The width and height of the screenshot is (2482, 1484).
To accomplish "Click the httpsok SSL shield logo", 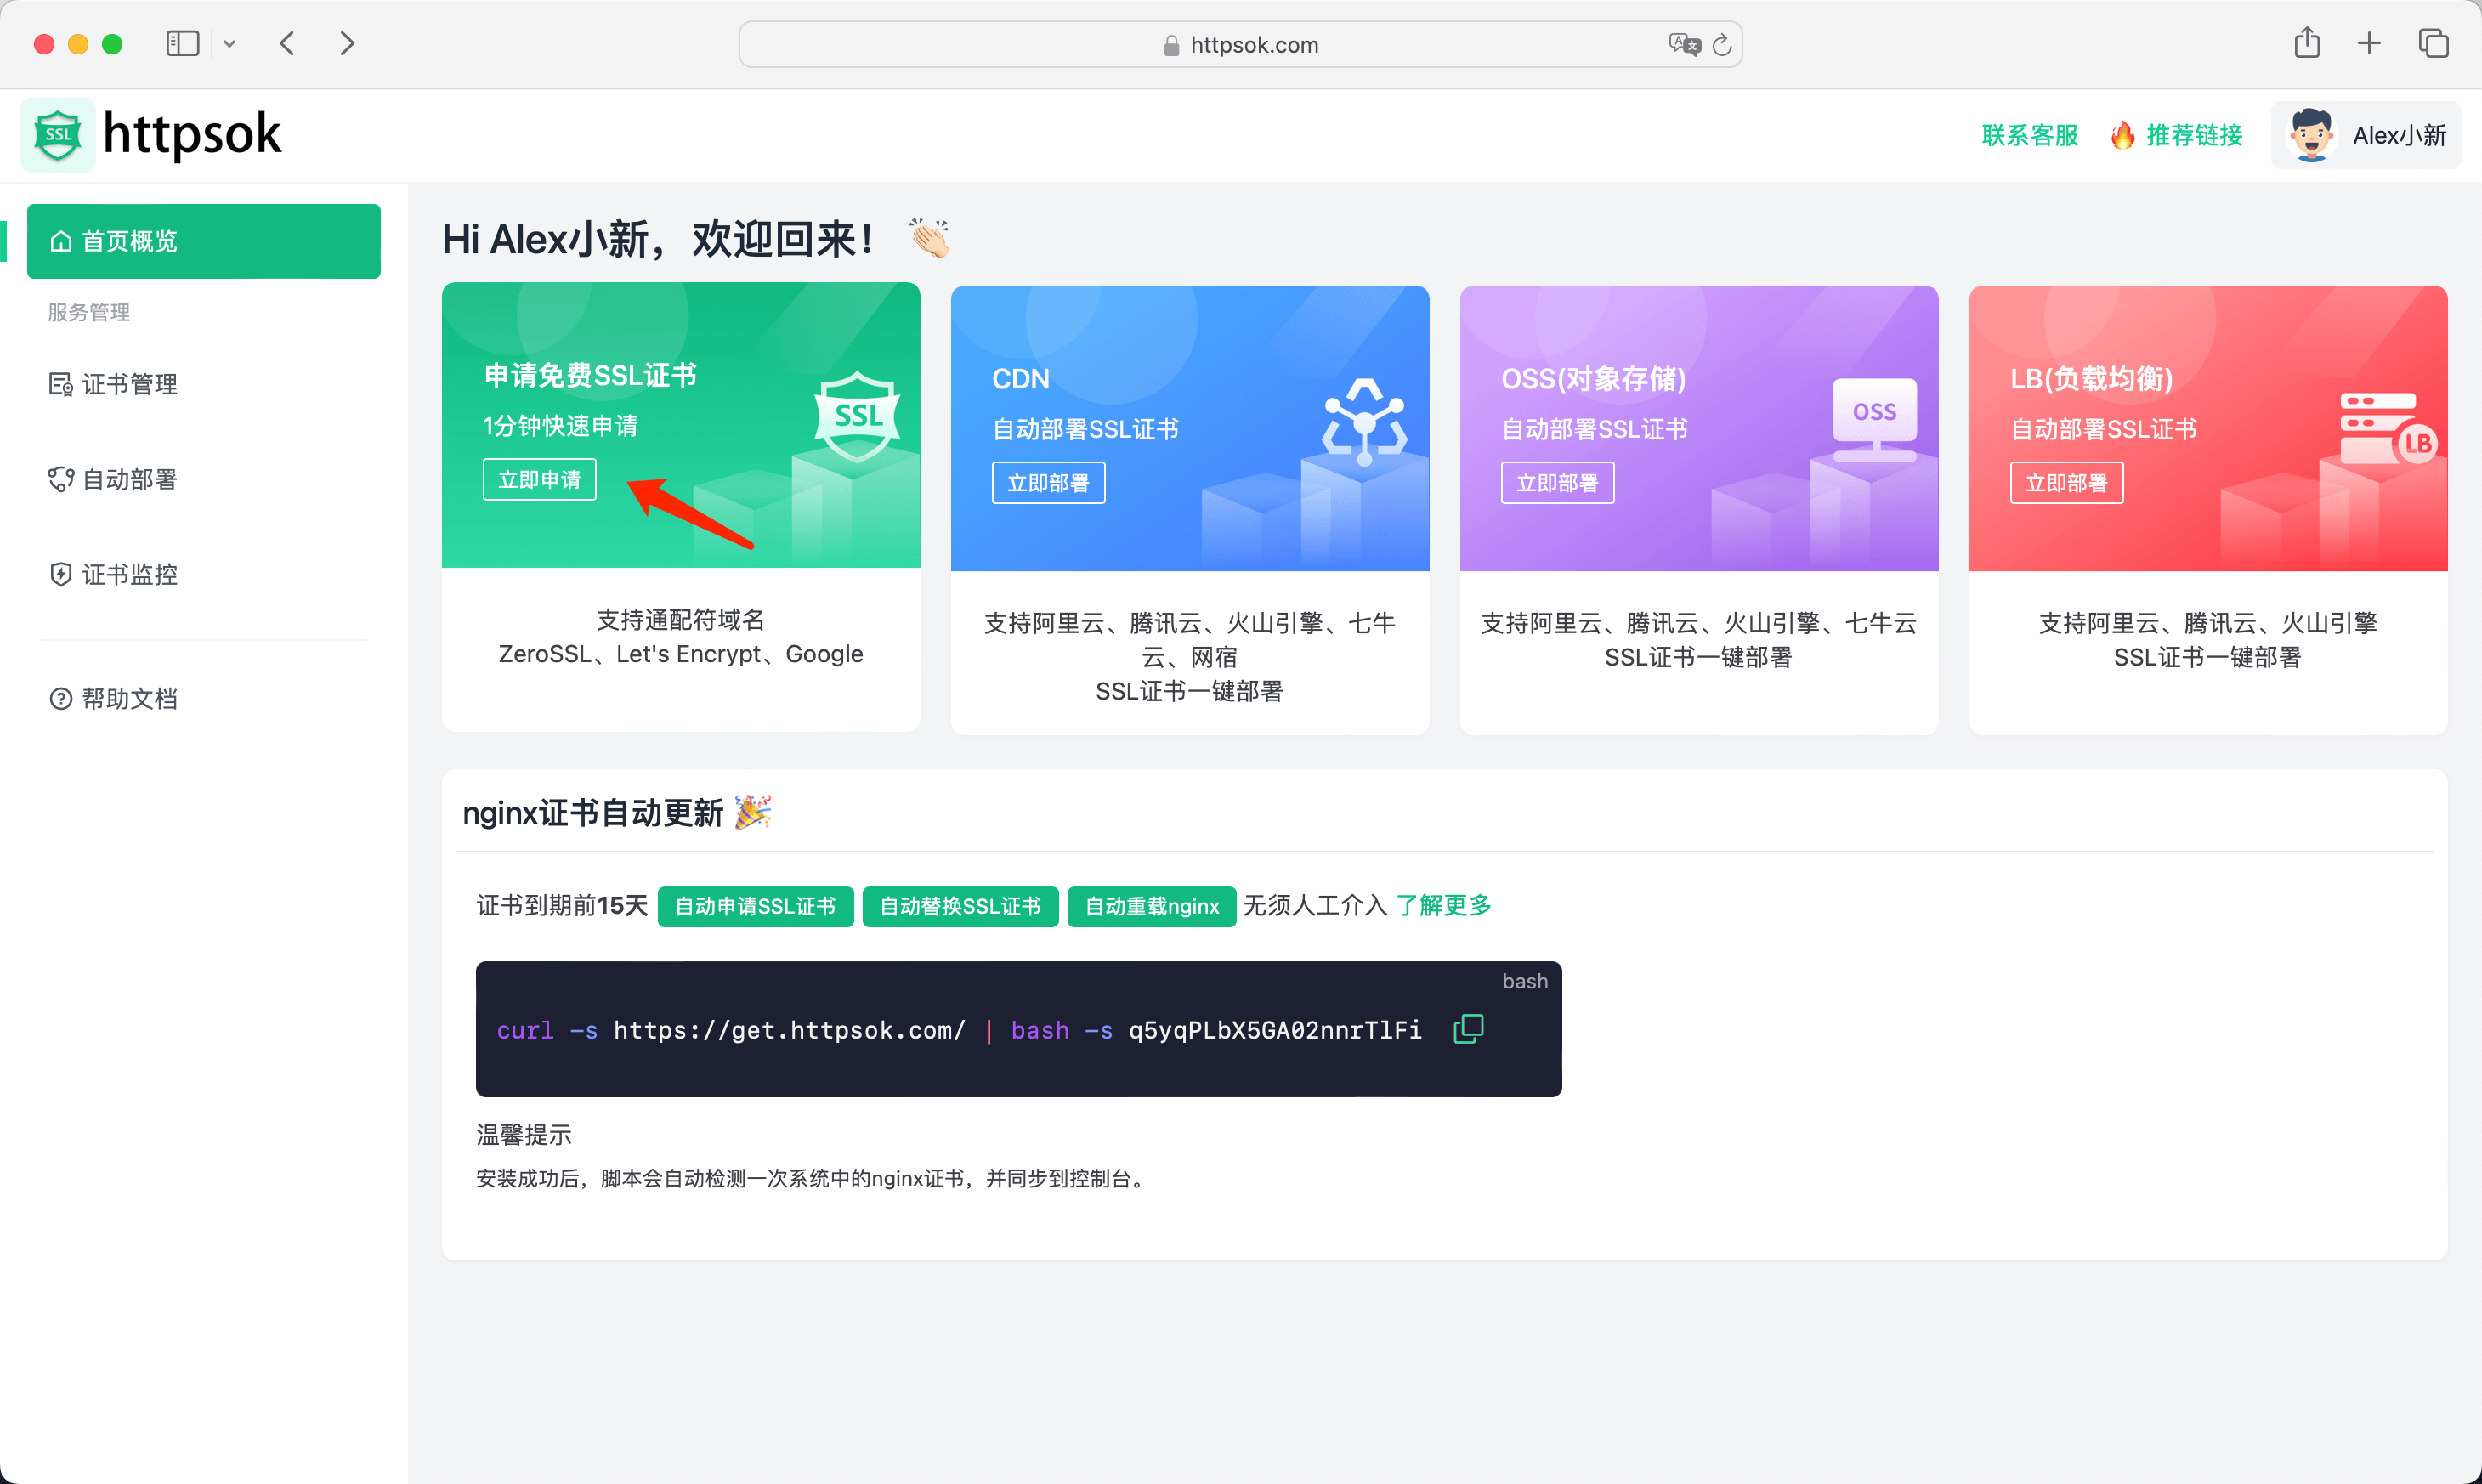I will [57, 134].
